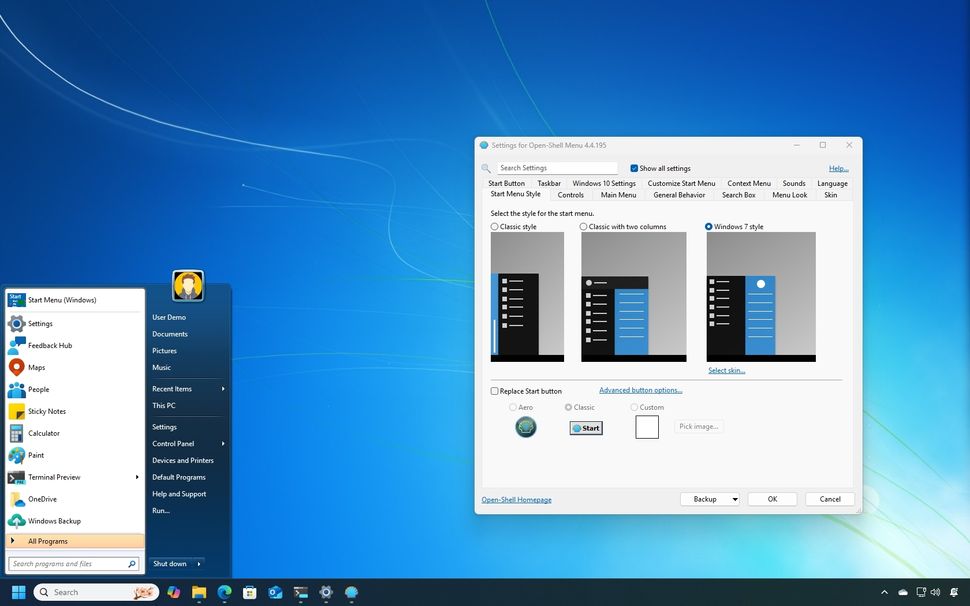Image resolution: width=970 pixels, height=606 pixels.
Task: Enable the Replace Start button checkbox
Action: click(x=494, y=391)
